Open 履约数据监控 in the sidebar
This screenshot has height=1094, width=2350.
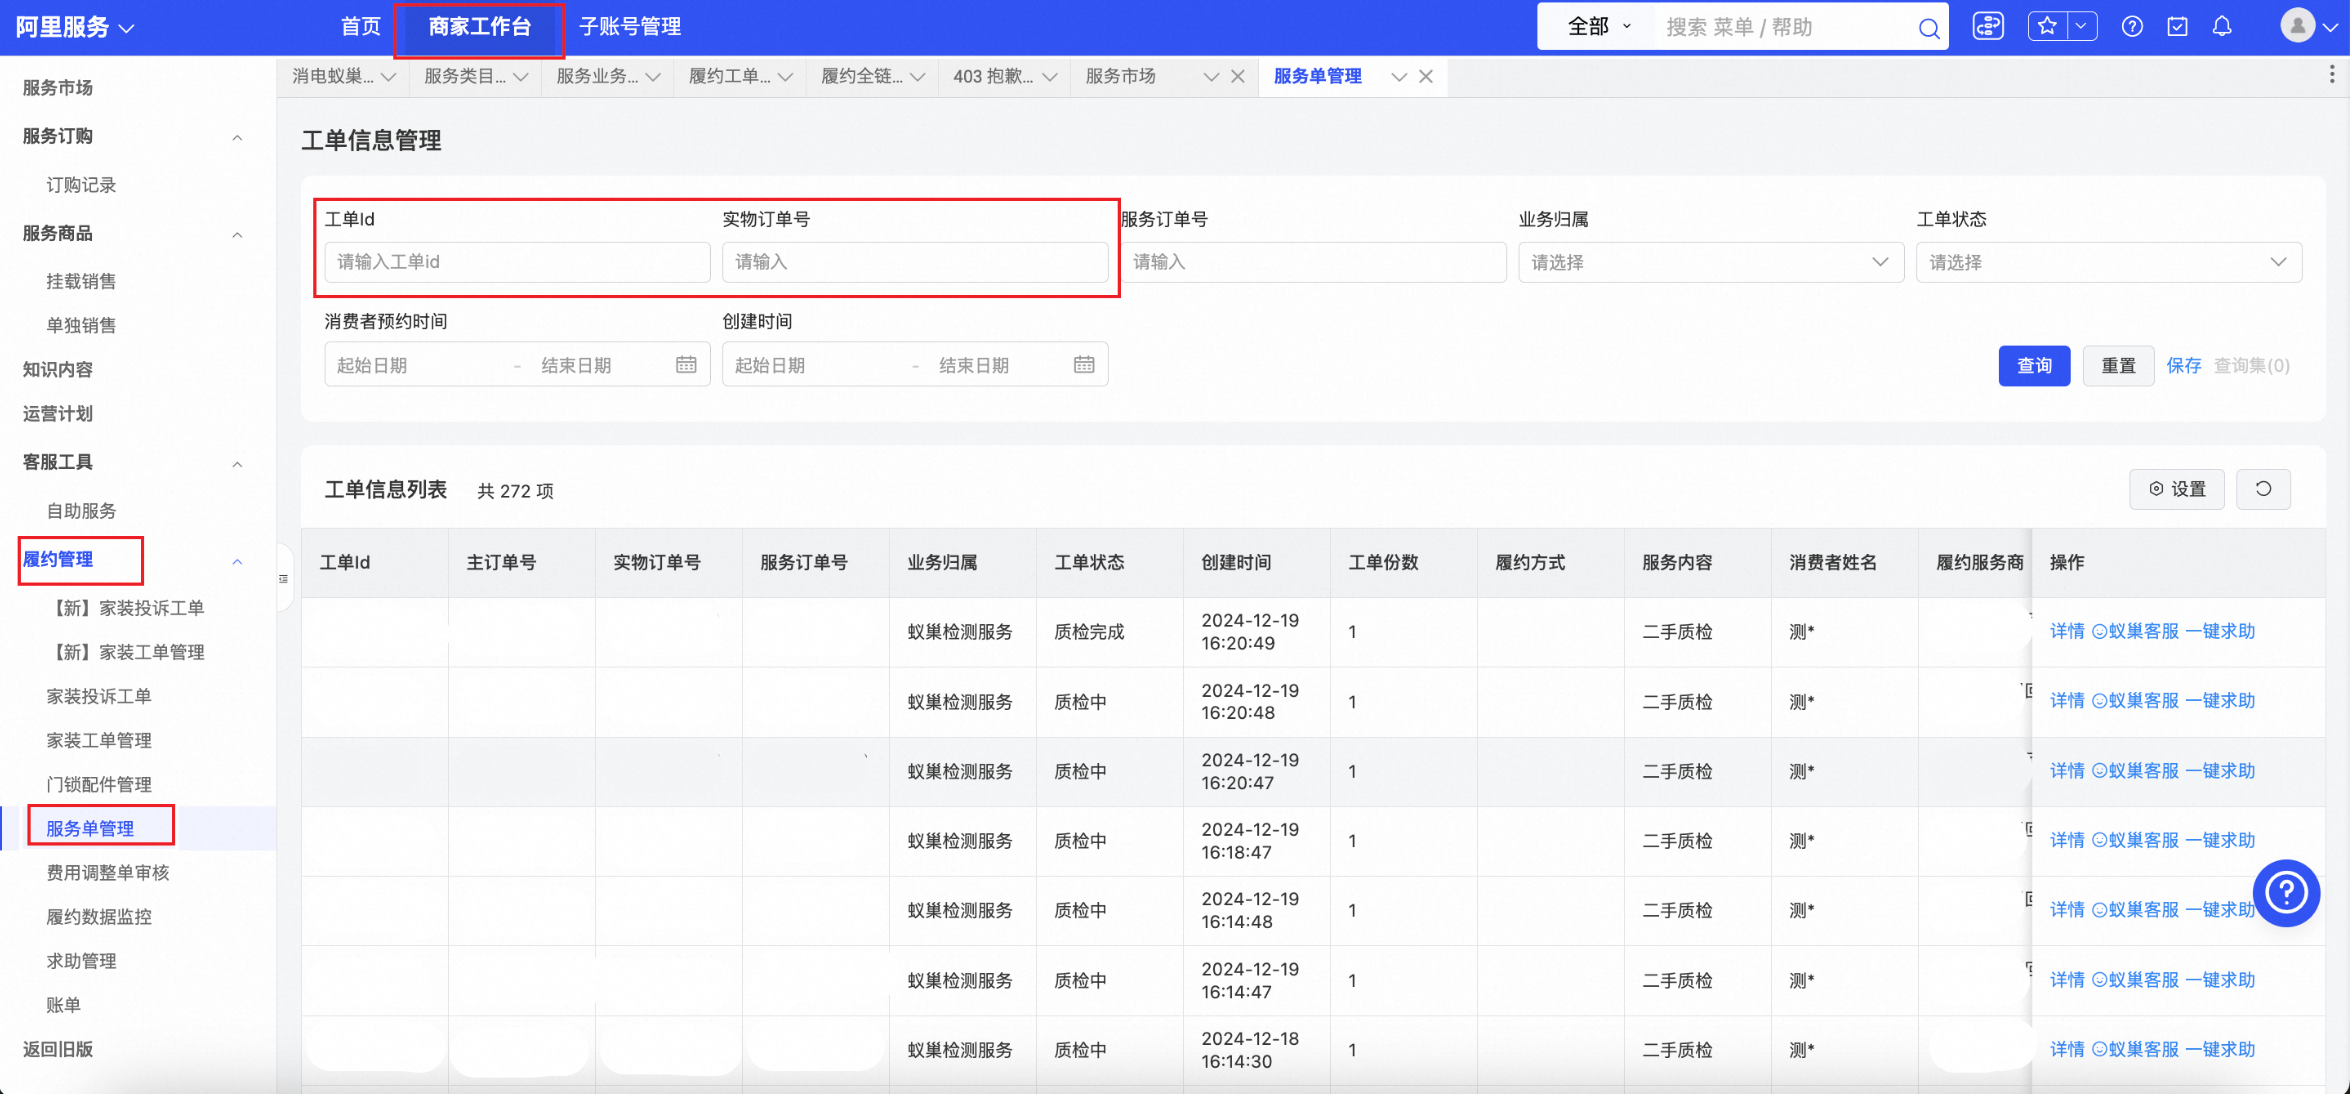point(99,916)
